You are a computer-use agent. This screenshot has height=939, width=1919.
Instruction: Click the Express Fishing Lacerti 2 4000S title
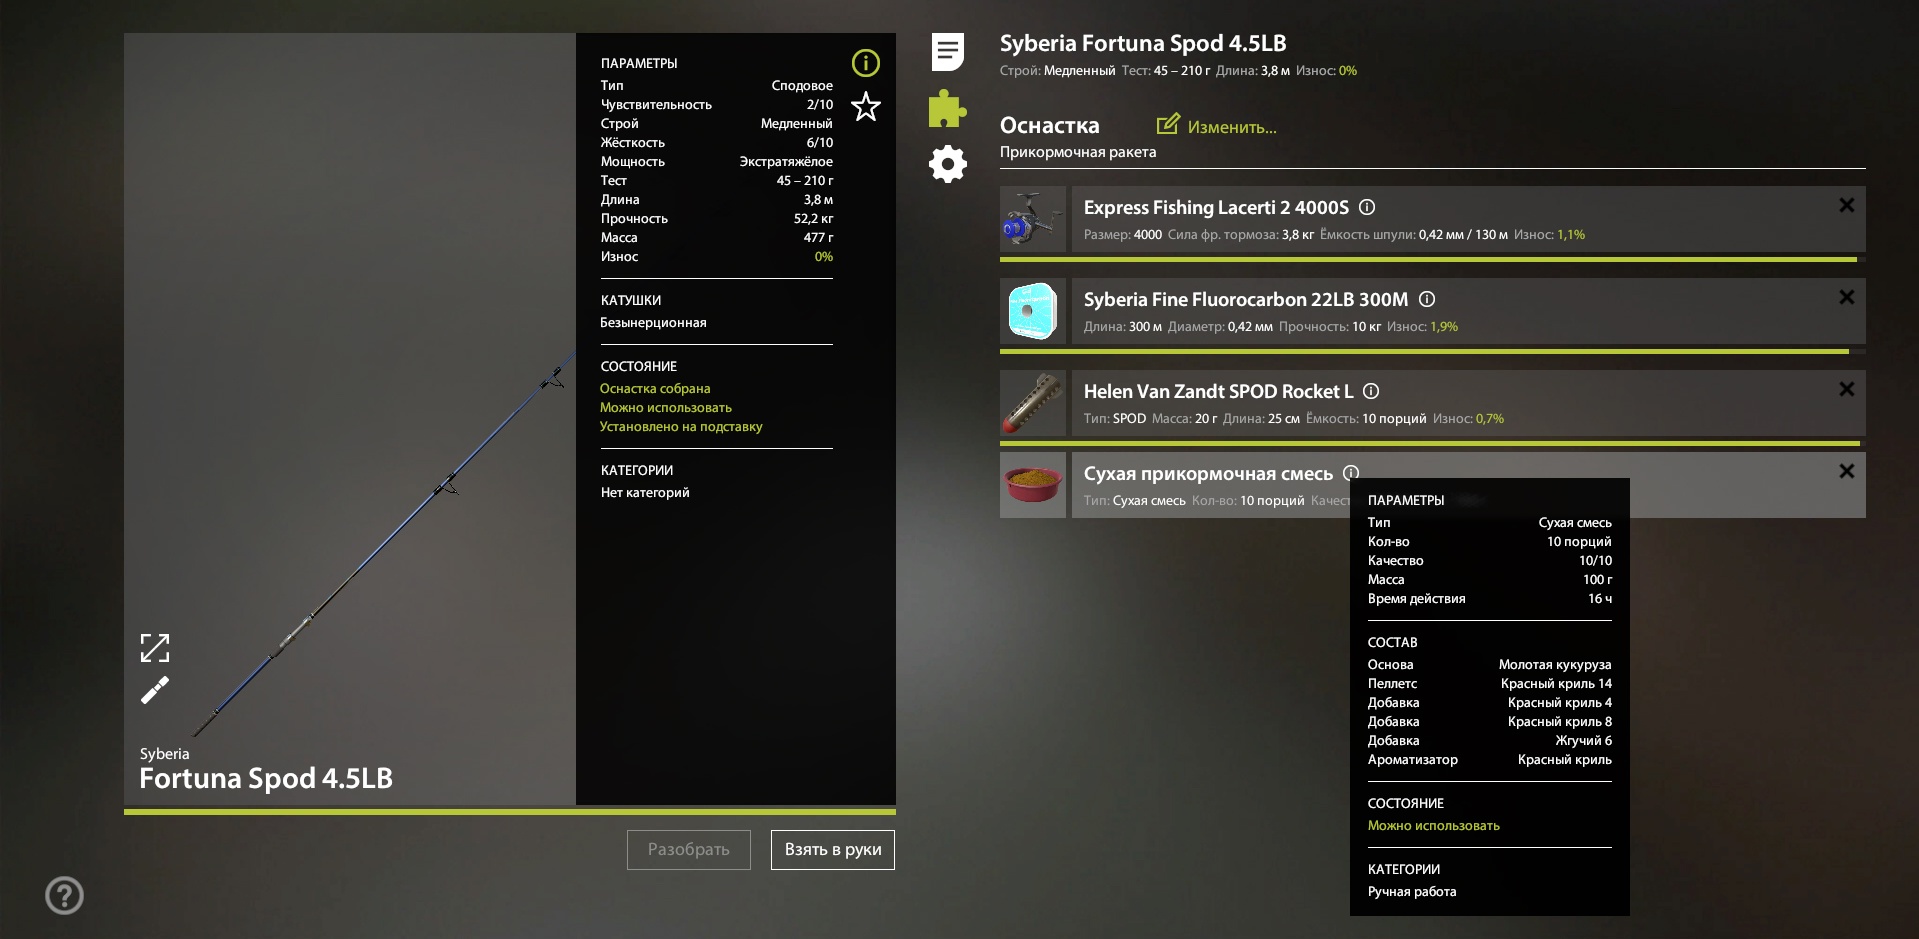click(1216, 208)
